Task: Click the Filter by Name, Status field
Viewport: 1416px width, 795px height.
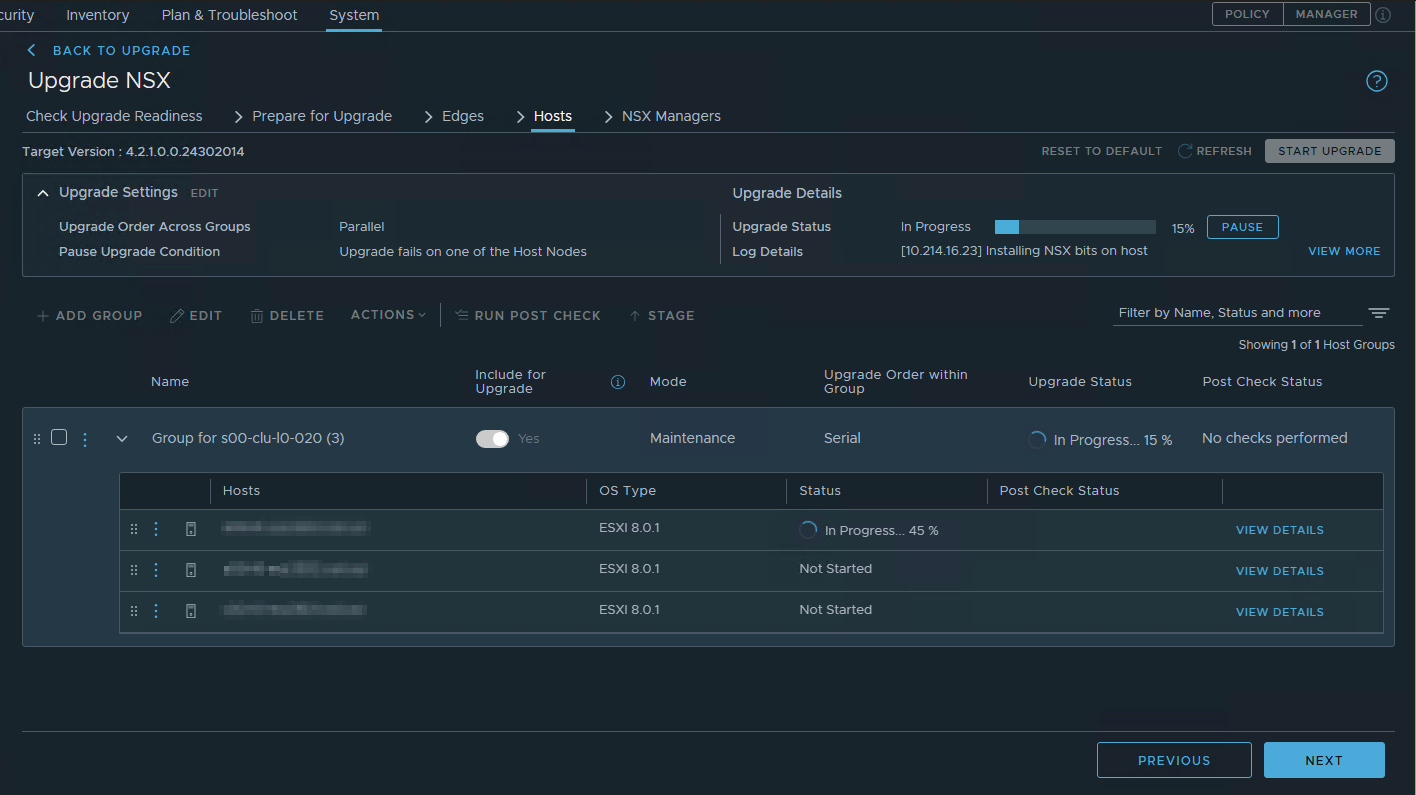Action: (1238, 313)
